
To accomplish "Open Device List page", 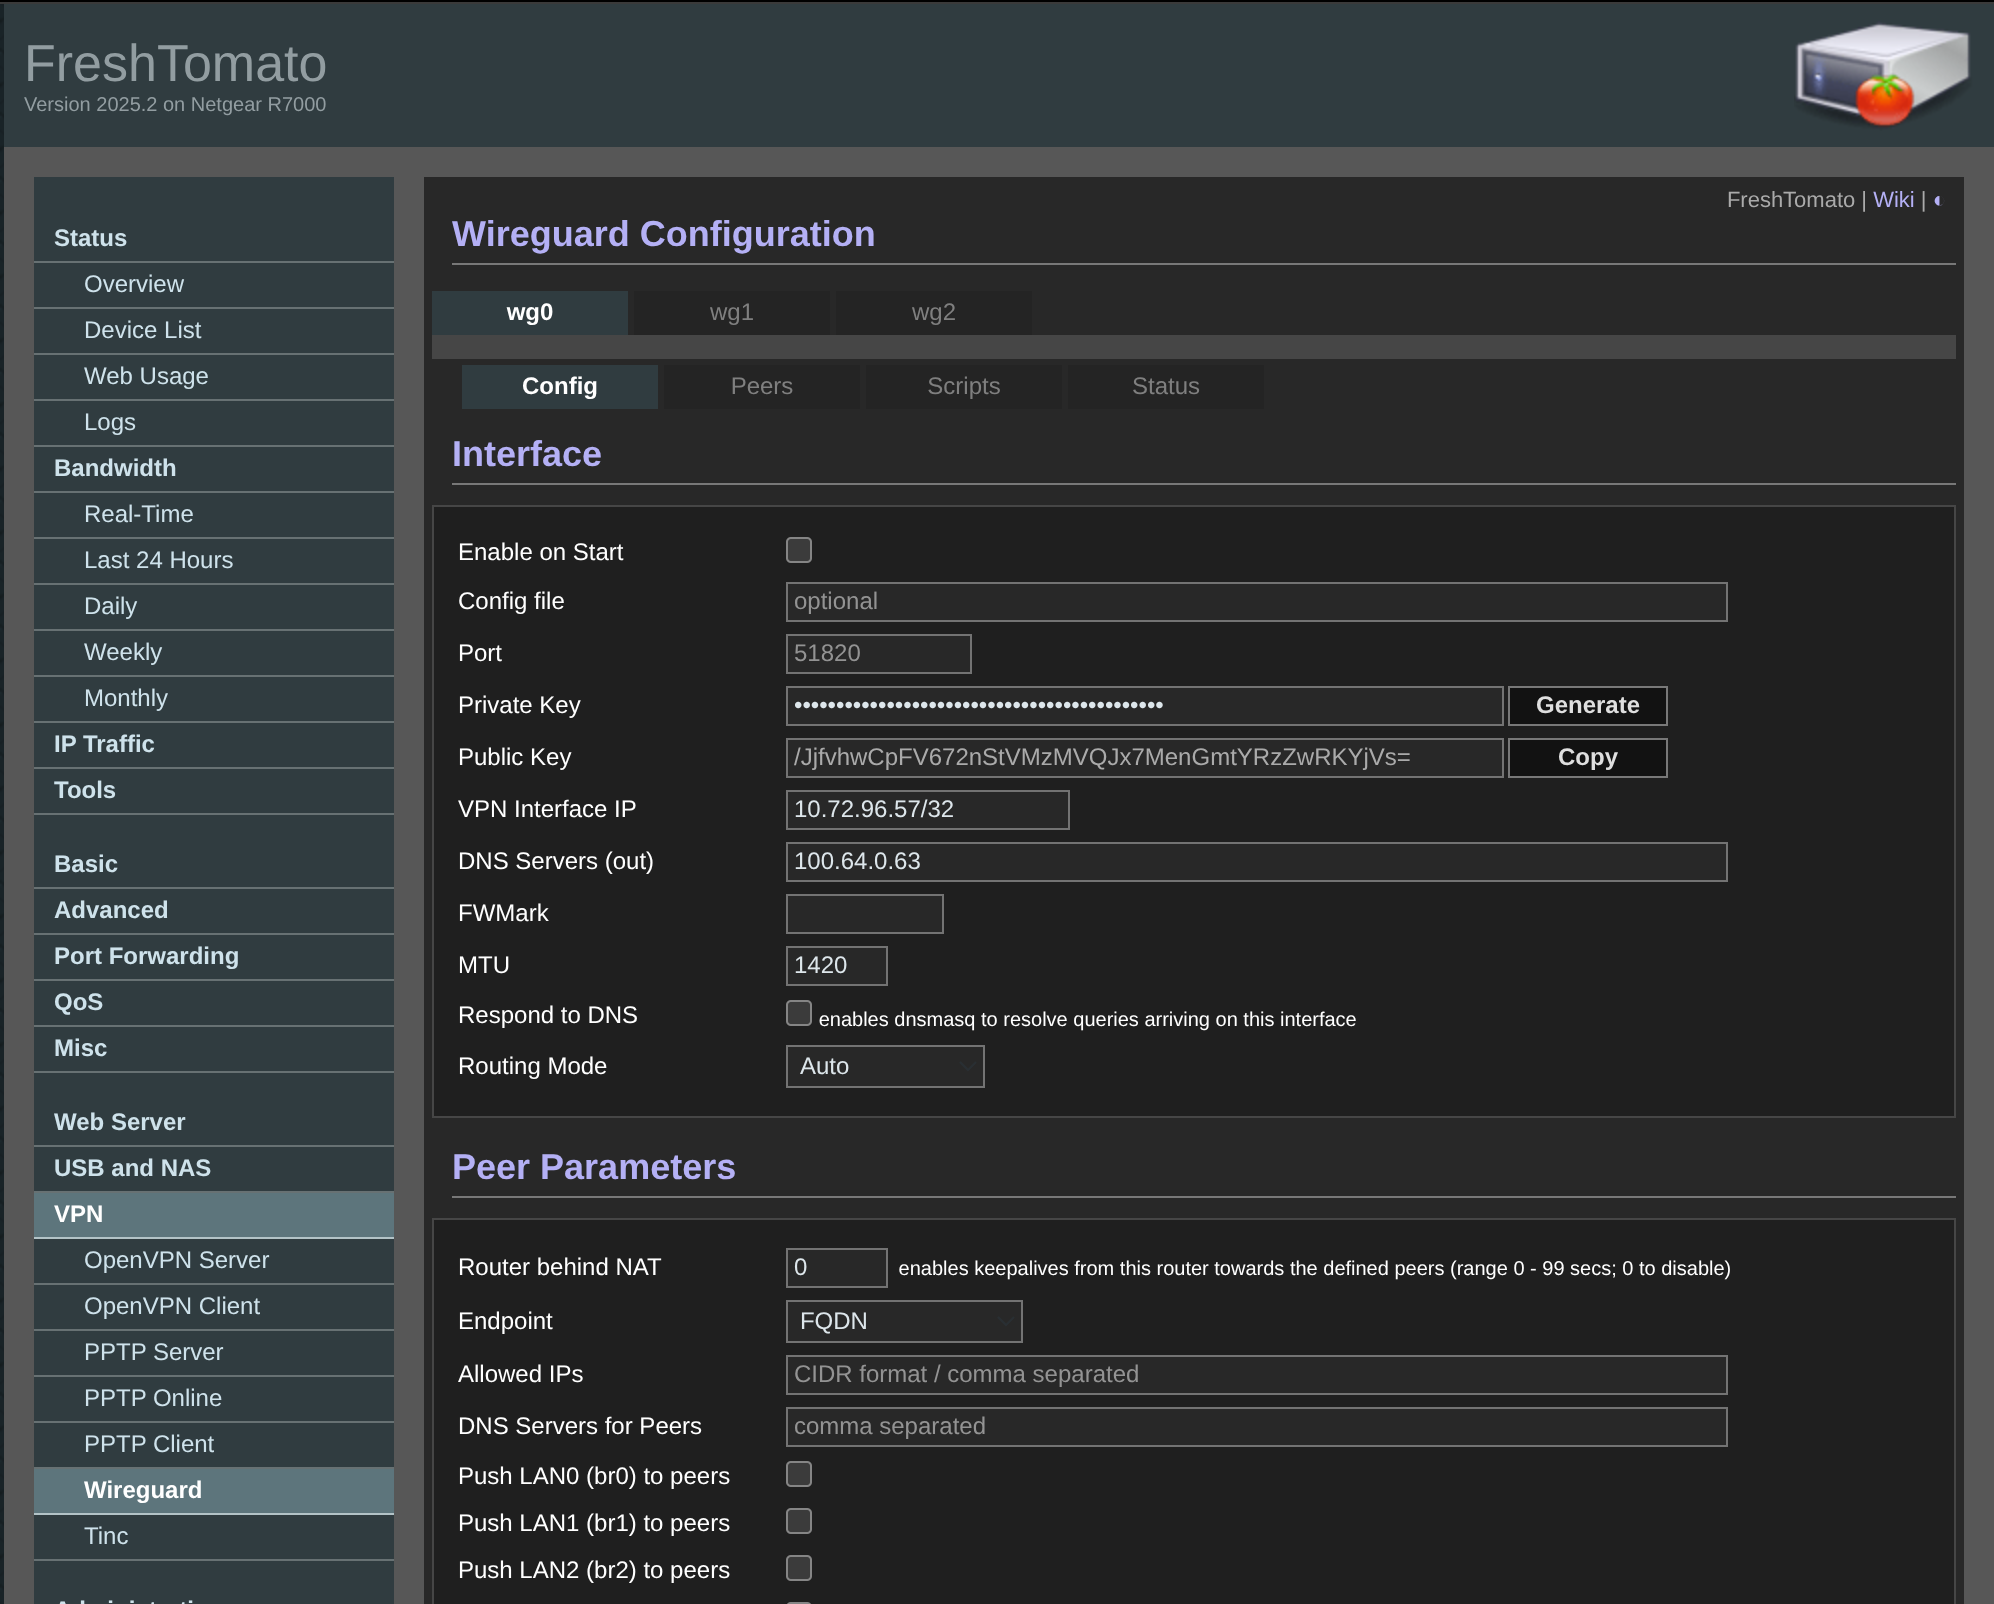I will tap(214, 331).
